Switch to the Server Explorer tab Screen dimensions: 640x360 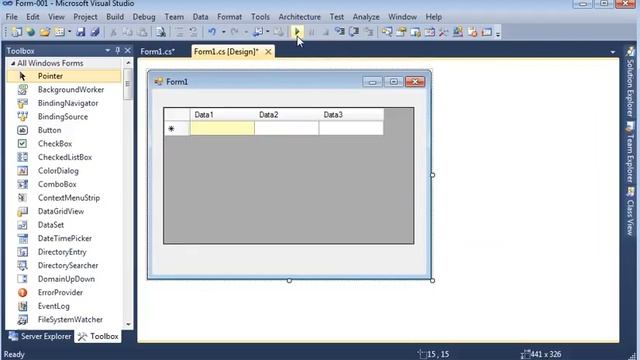coord(40,336)
